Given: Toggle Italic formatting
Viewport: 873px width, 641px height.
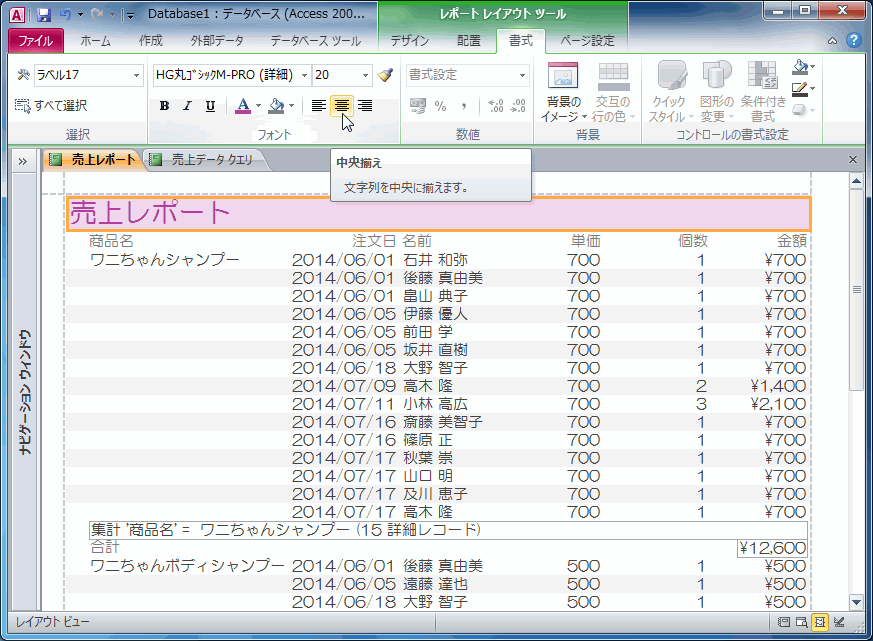Looking at the screenshot, I should pyautogui.click(x=187, y=106).
